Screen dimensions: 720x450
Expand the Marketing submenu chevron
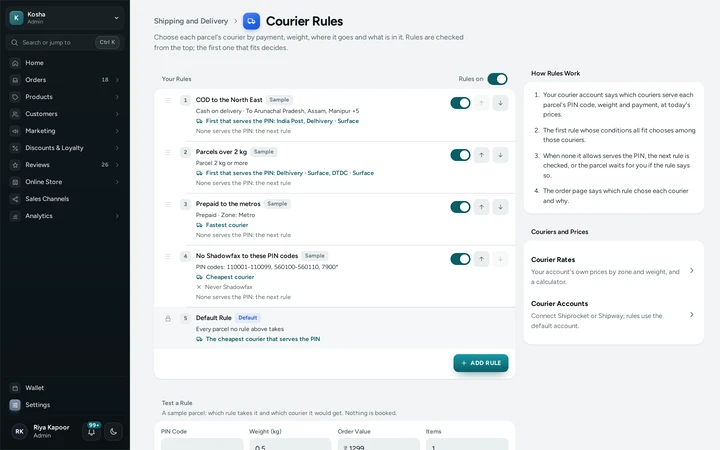[x=117, y=131]
